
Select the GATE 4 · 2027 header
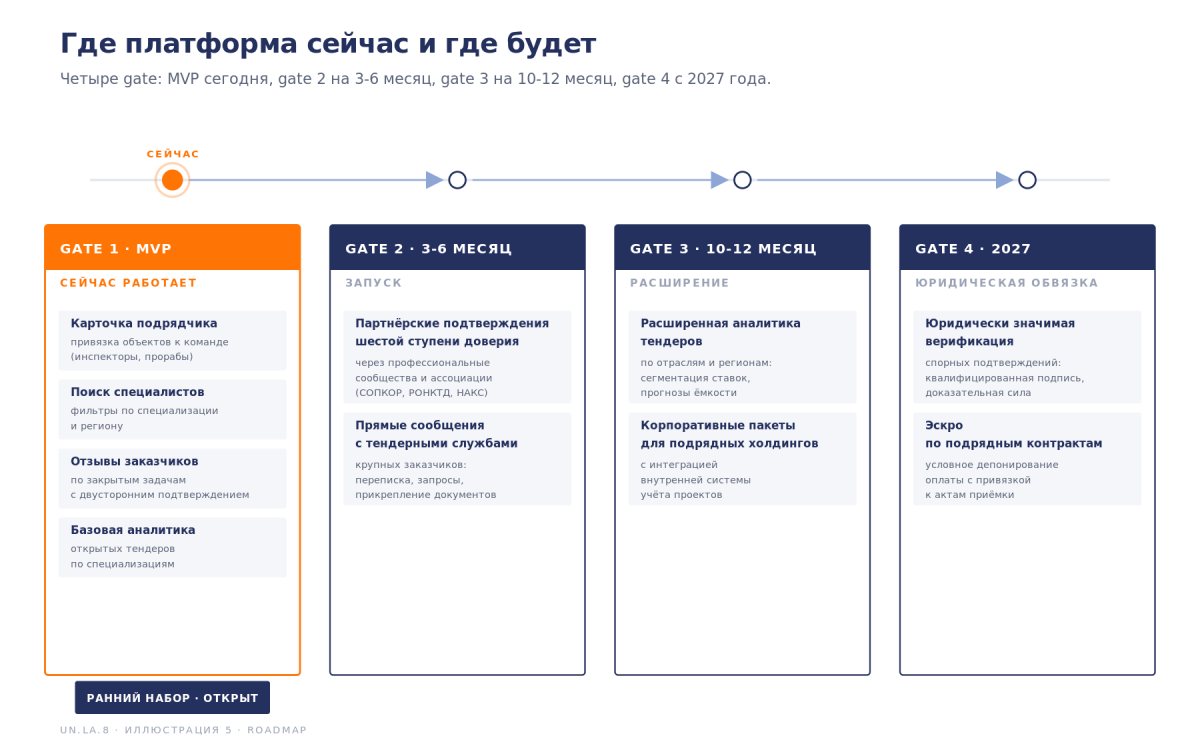1027,248
